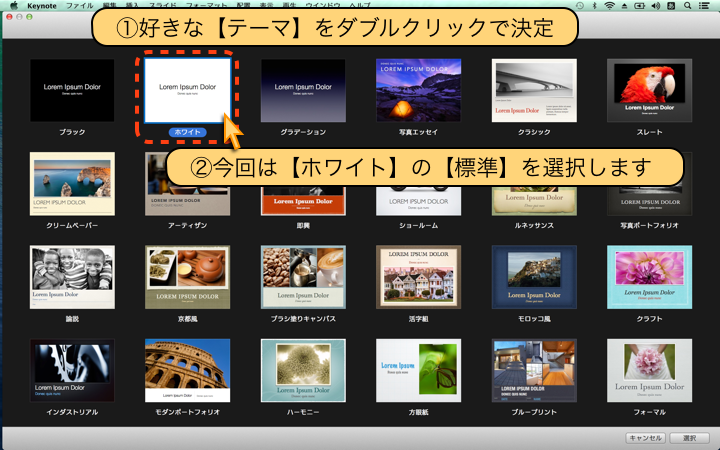Select the モダンポートフォリオ theme with Colosseum
This screenshot has height=450, width=720.
187,371
